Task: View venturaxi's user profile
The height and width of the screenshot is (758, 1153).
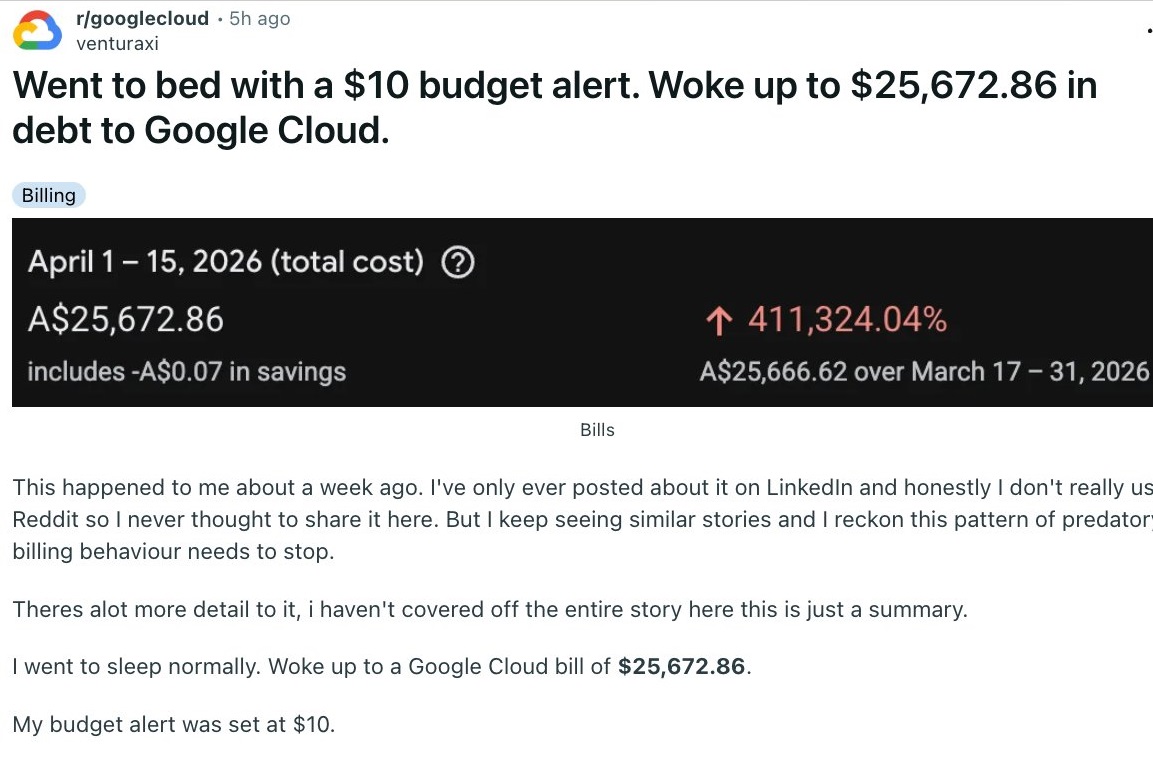Action: [x=117, y=43]
